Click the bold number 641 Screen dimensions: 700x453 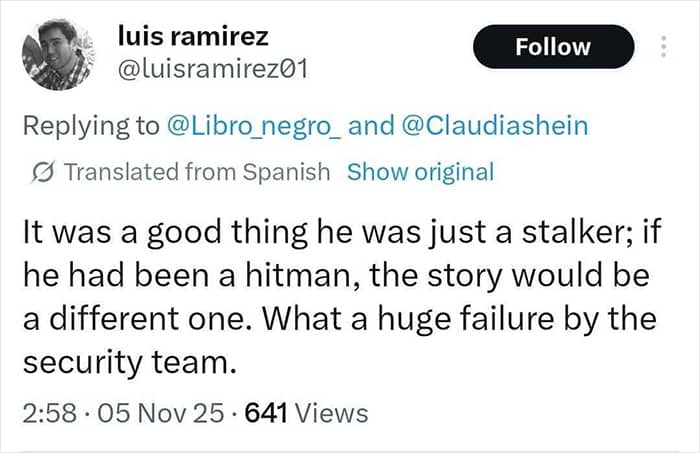point(266,412)
